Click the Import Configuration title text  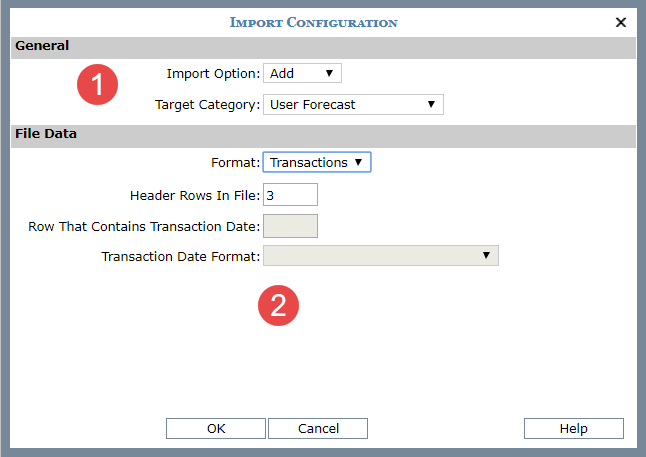point(313,22)
